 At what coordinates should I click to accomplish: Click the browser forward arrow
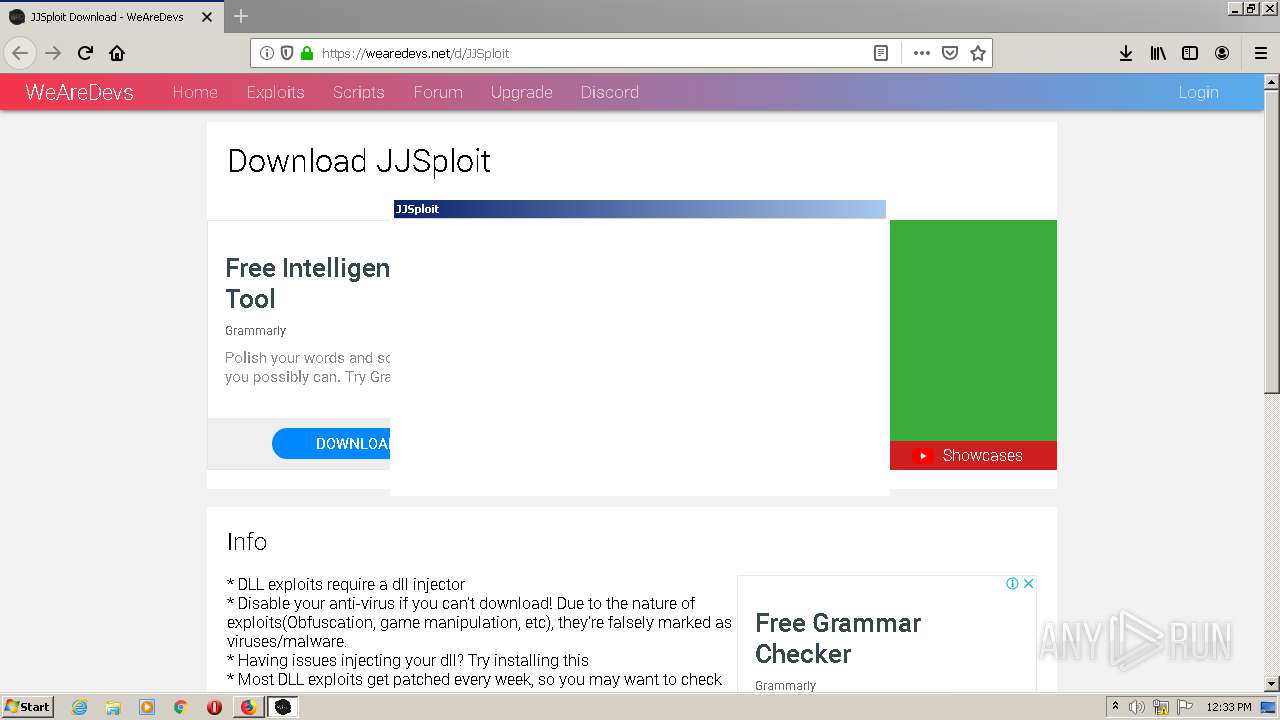point(53,53)
